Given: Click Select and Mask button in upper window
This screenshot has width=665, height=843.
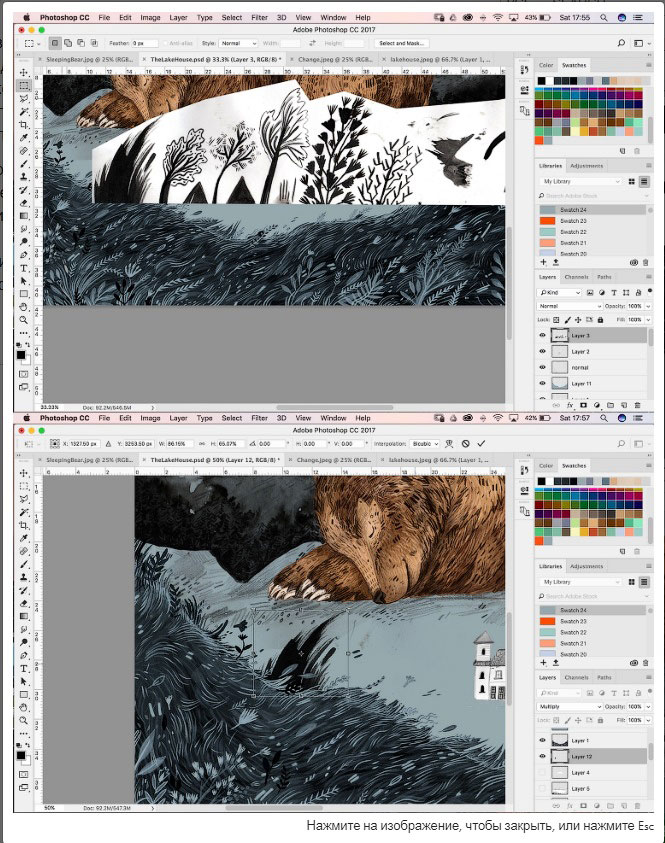Looking at the screenshot, I should point(401,43).
